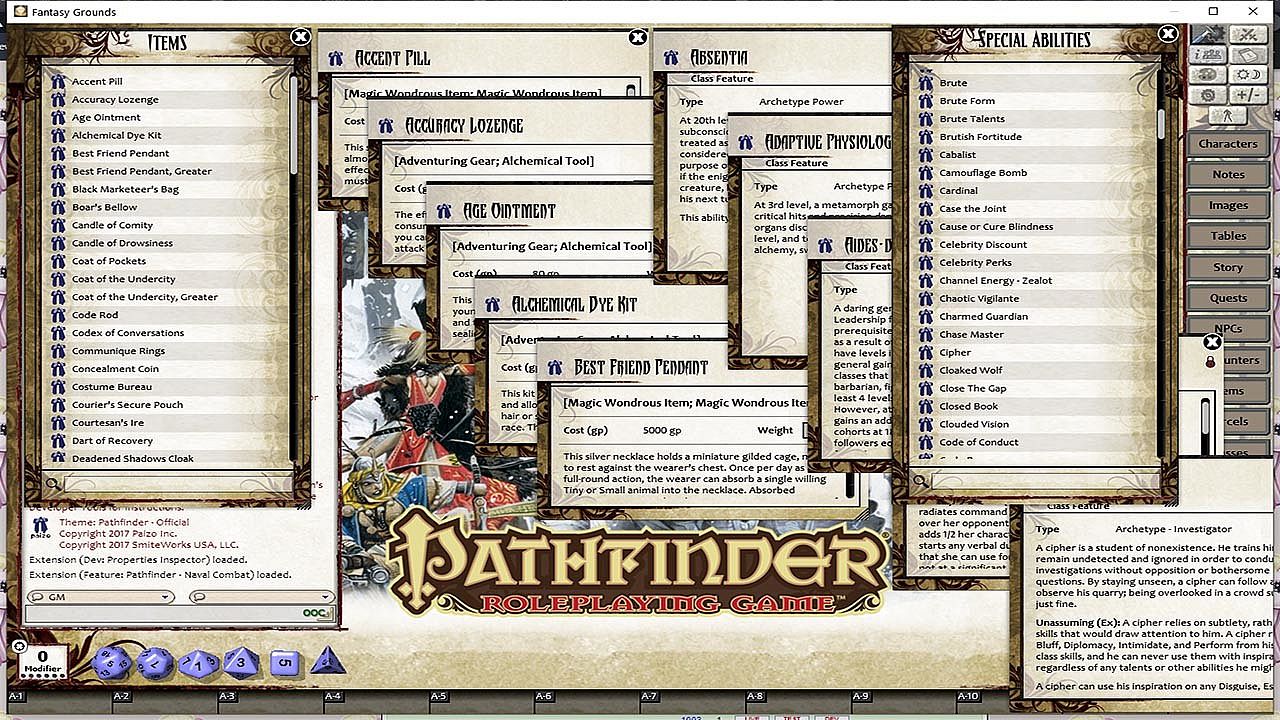The image size is (1280, 720).
Task: Click the search magnifier in Items window
Action: pyautogui.click(x=52, y=484)
